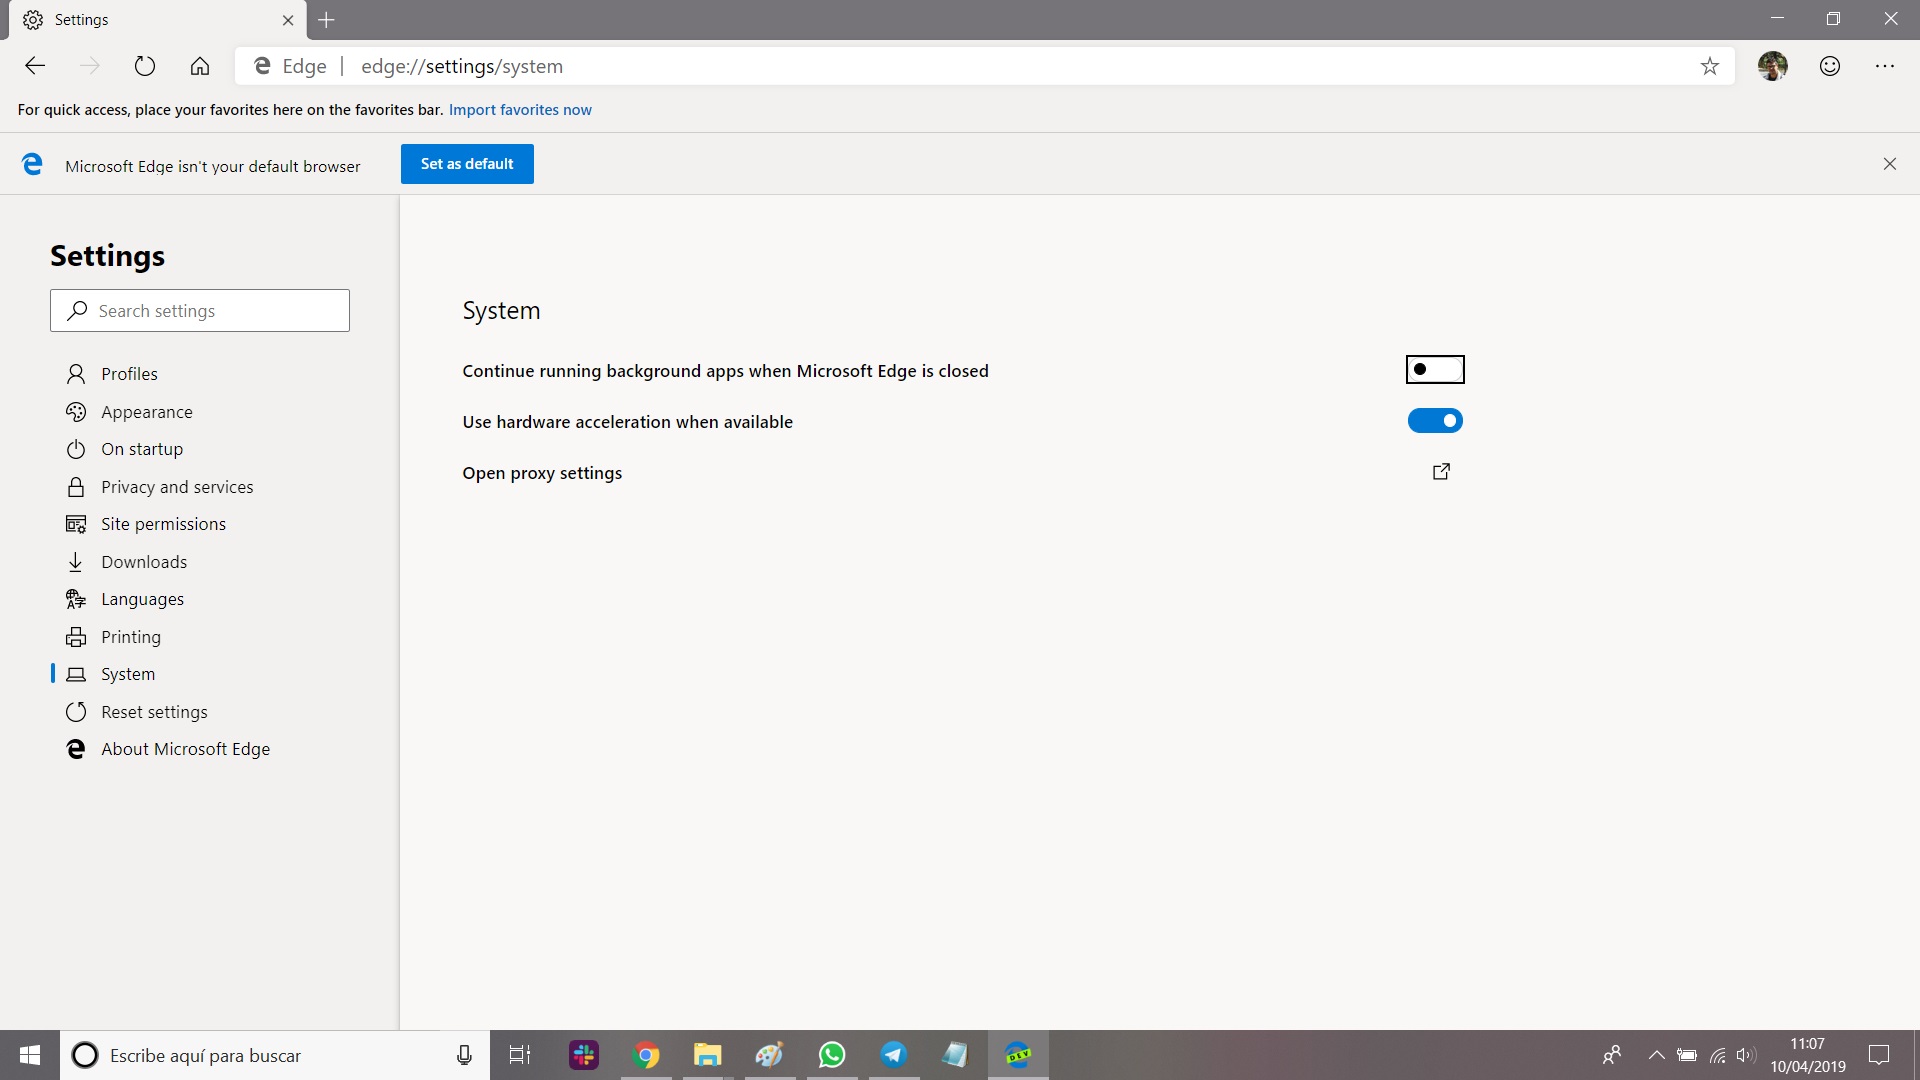This screenshot has height=1080, width=1920.
Task: Open the Action Center notifications icon
Action: coord(1879,1055)
